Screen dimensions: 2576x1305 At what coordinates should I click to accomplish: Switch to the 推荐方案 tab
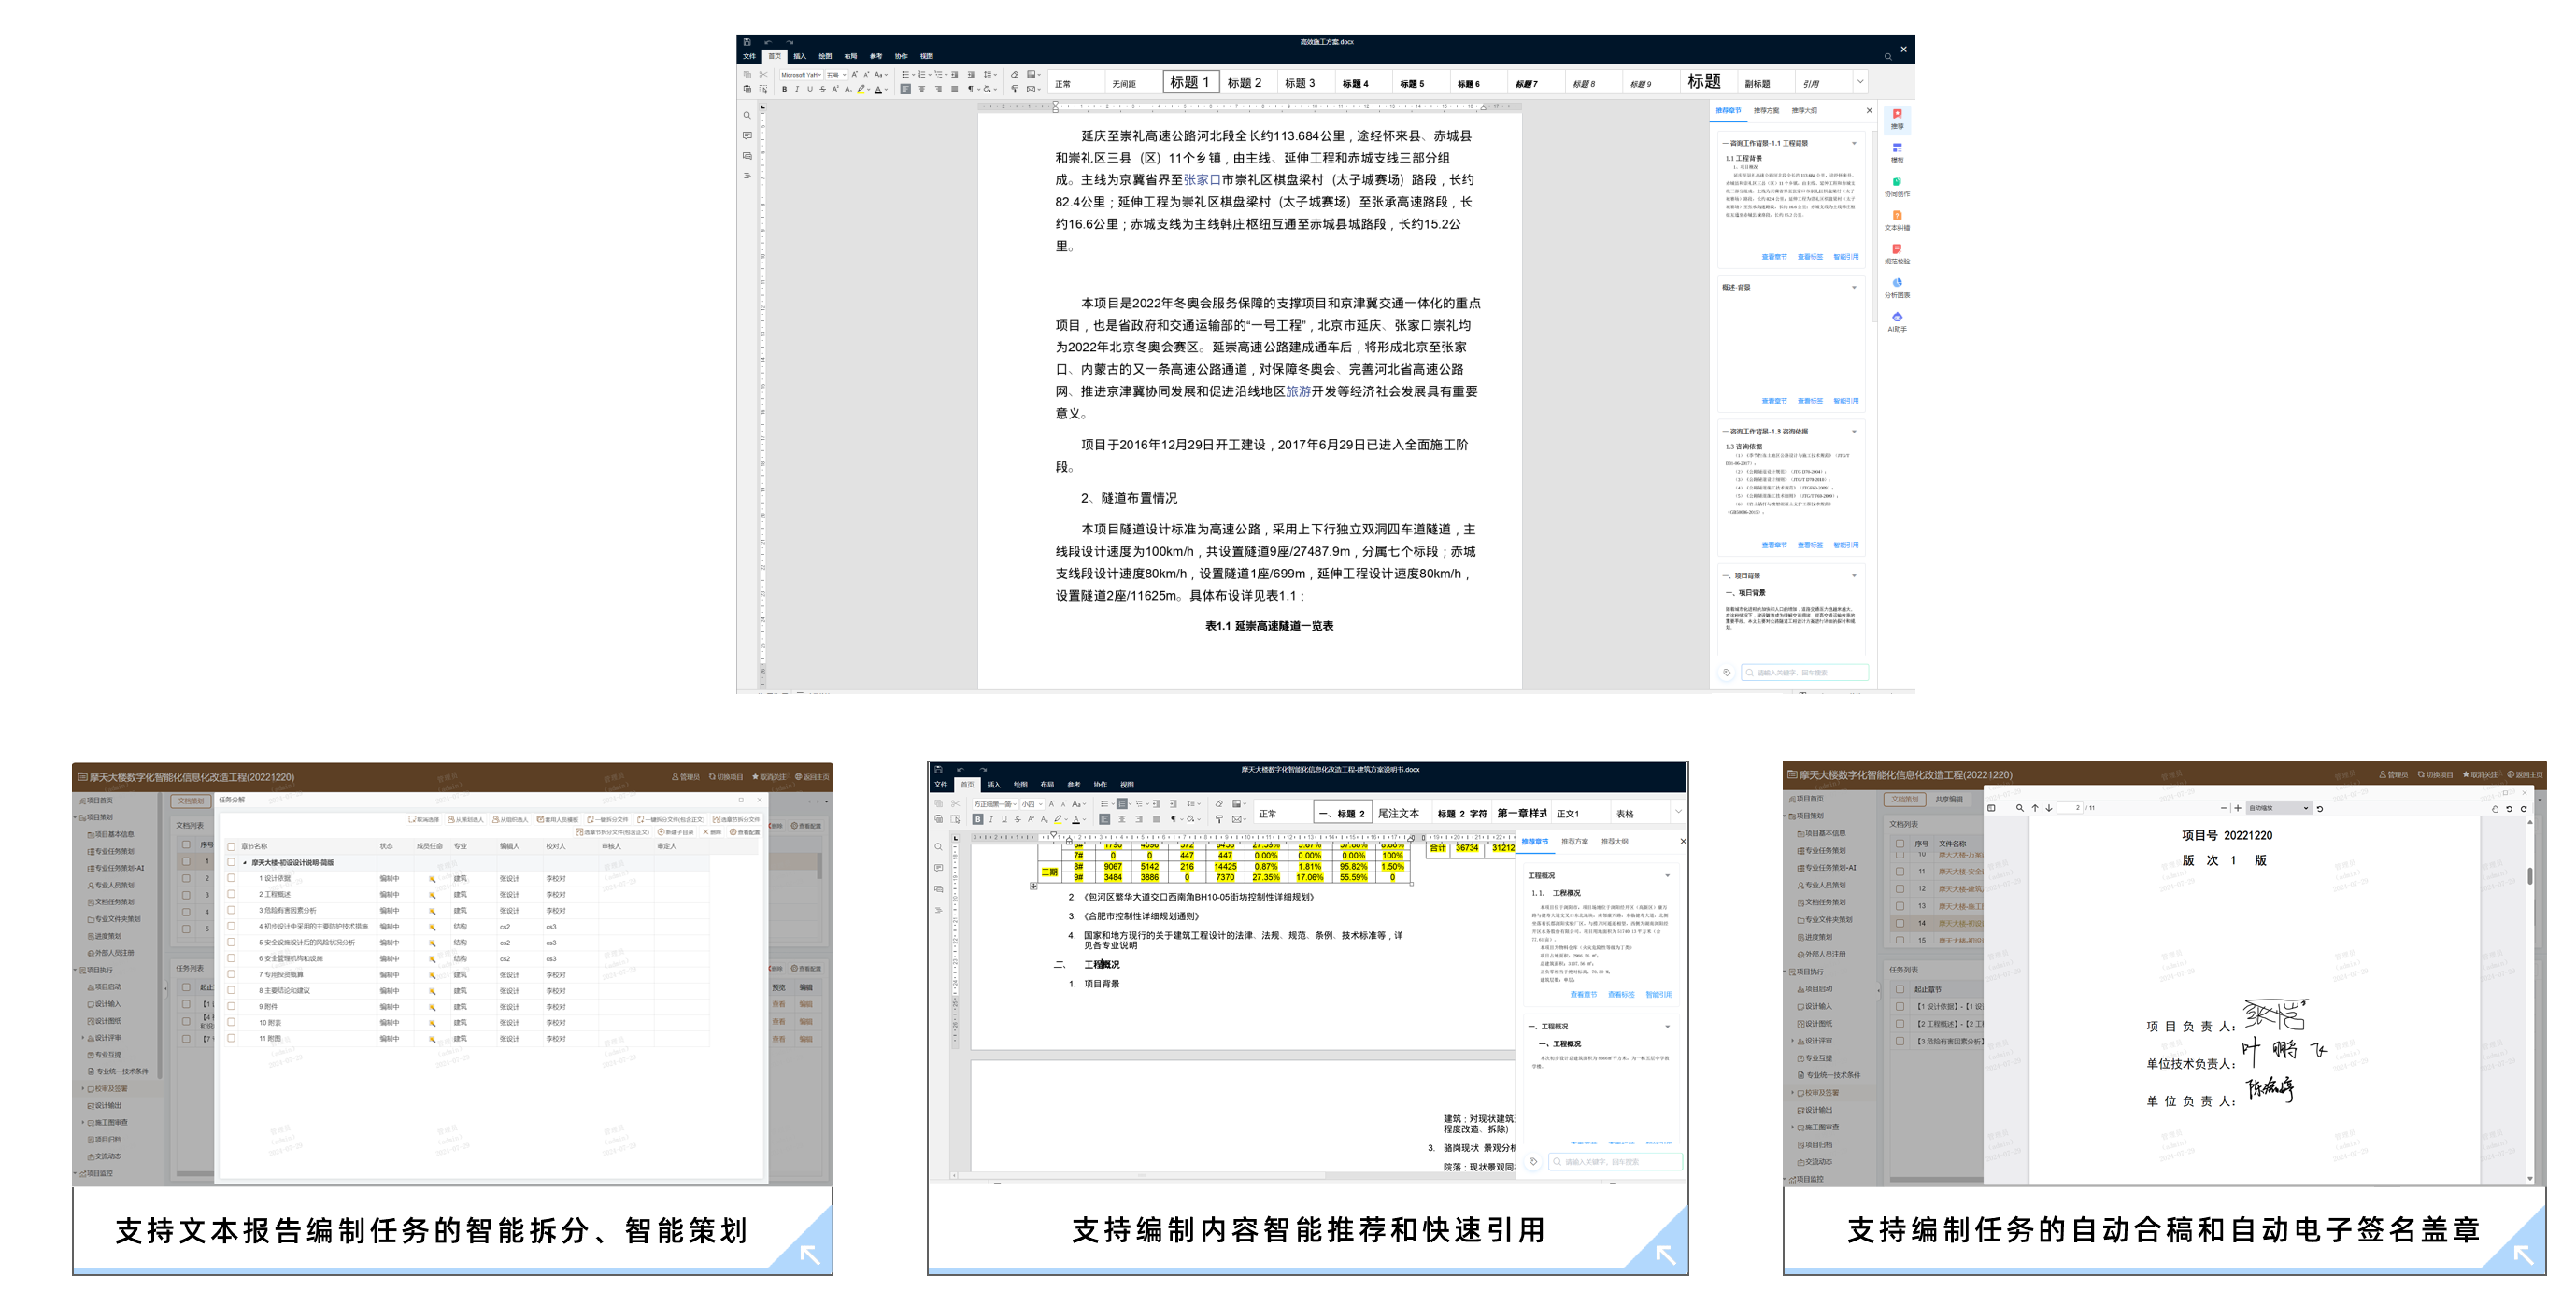click(1765, 111)
